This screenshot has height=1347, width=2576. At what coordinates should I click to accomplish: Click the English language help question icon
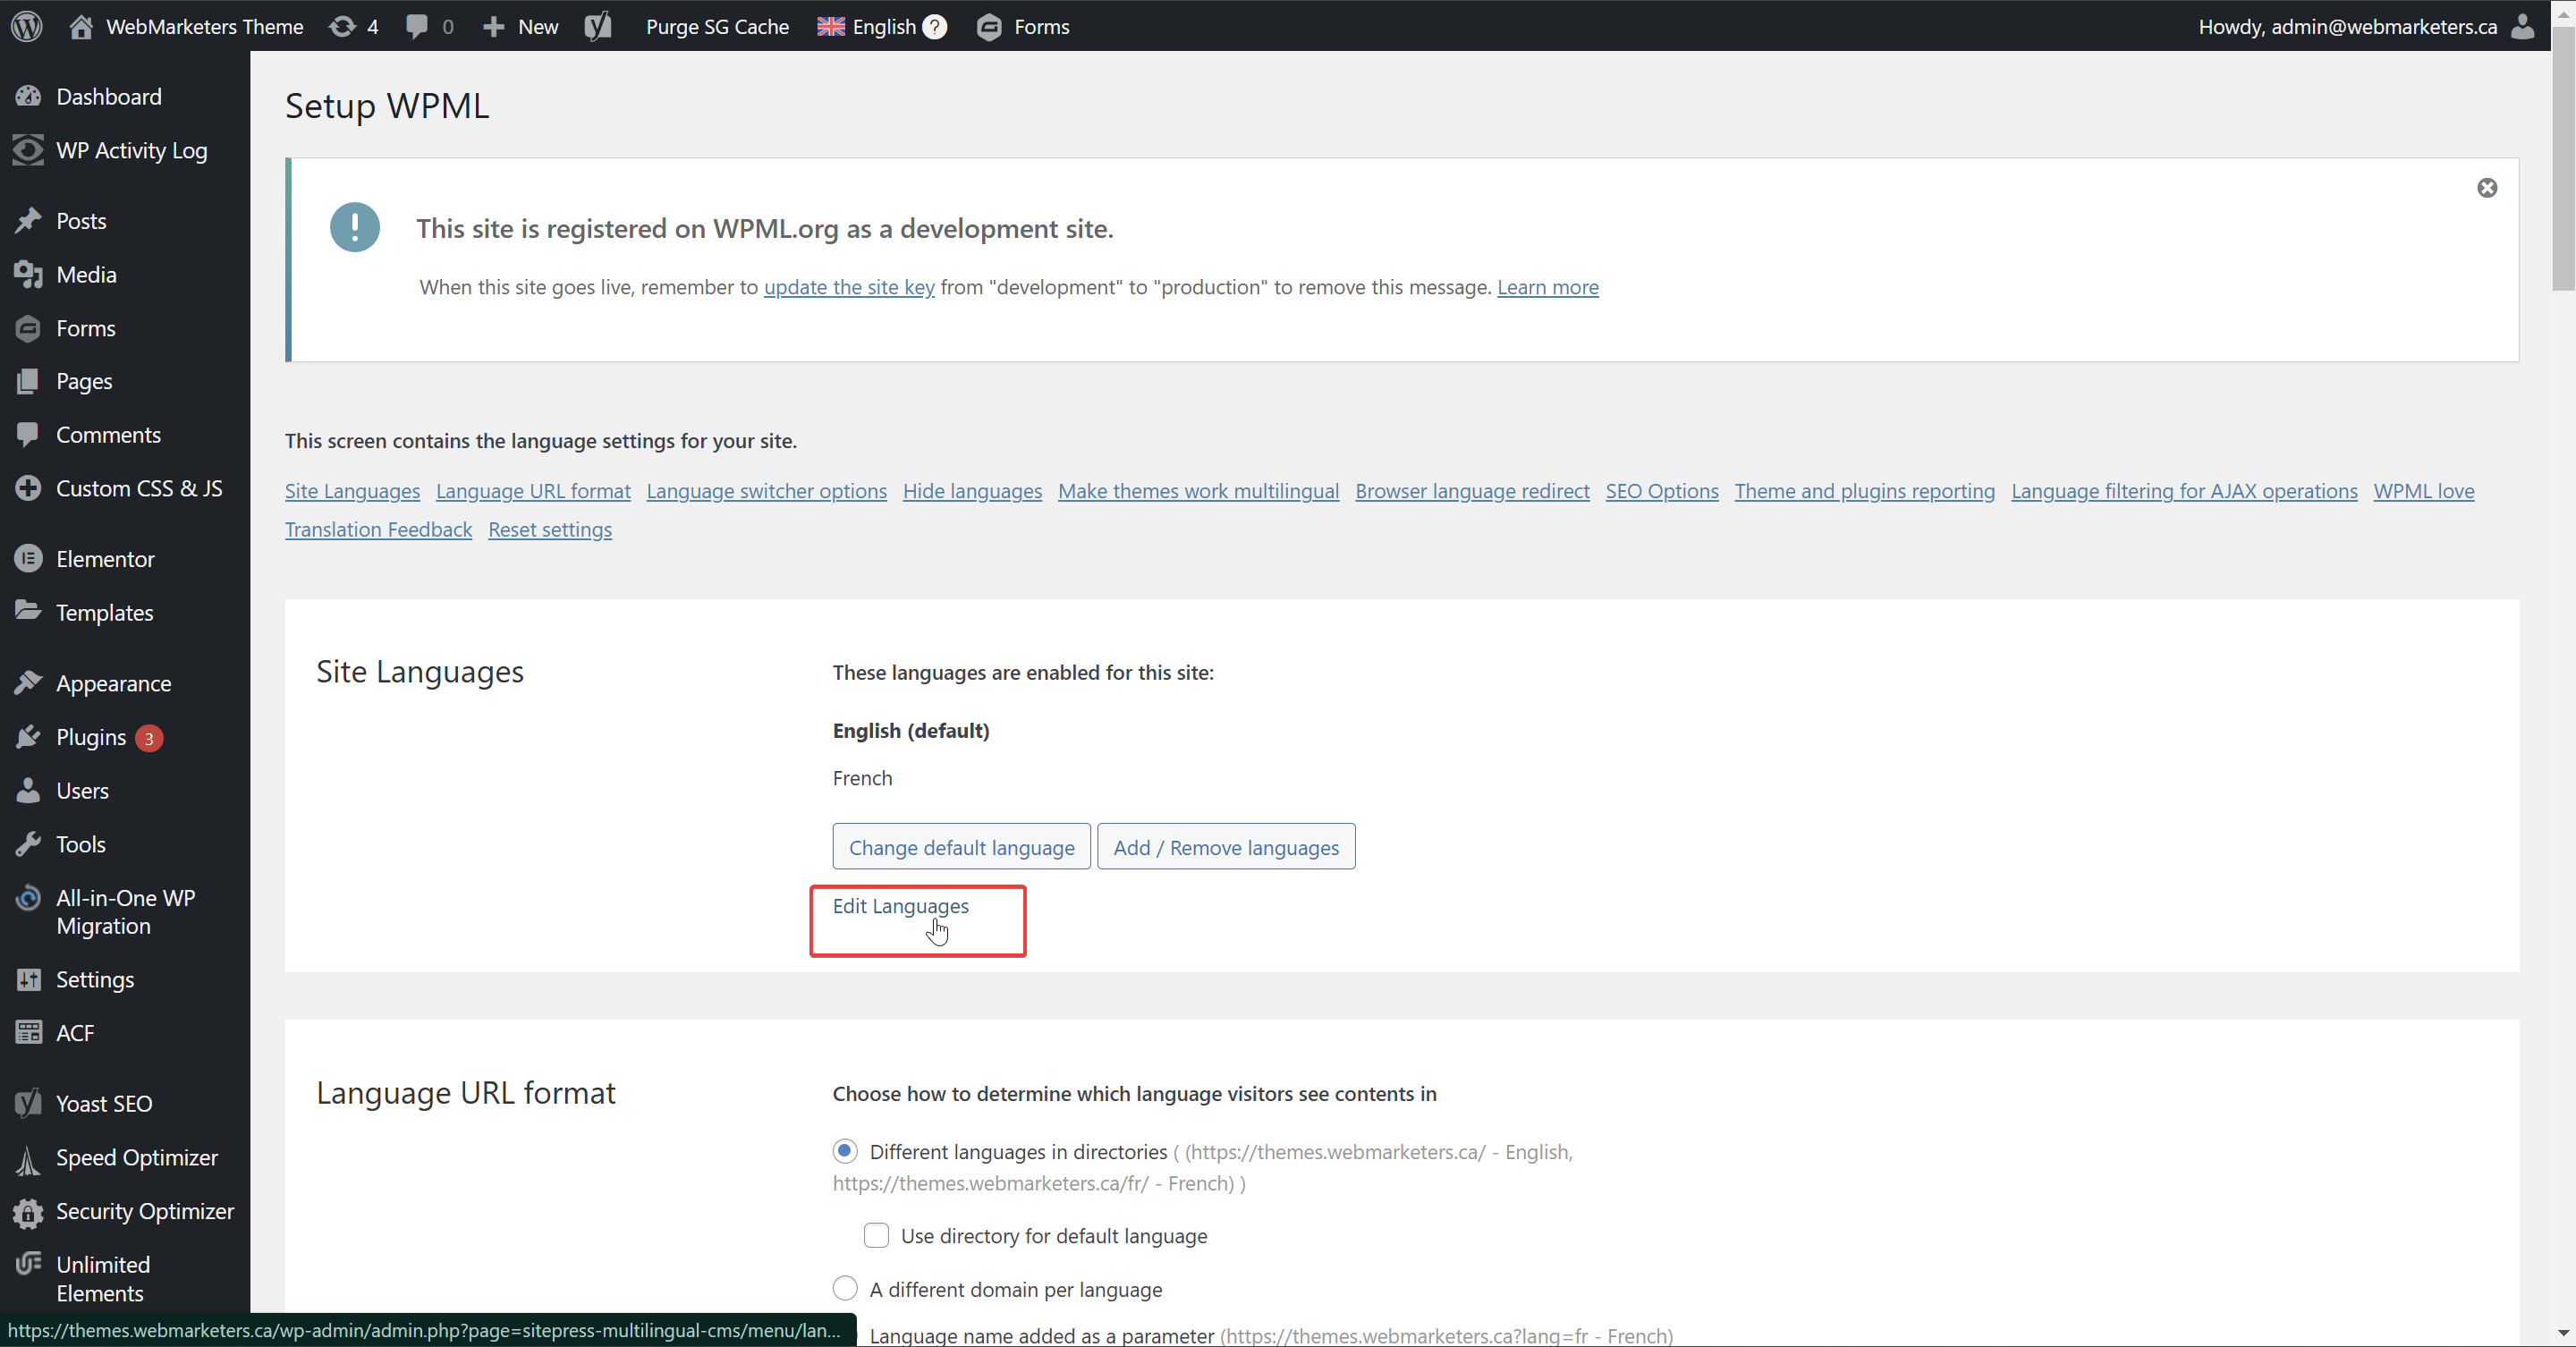pyautogui.click(x=934, y=27)
